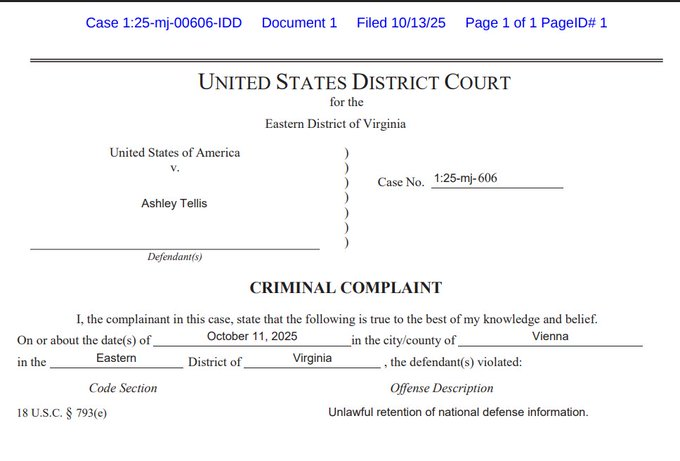The width and height of the screenshot is (680, 461).
Task: Click the 18 U.S.C. § 793(e) code text
Action: click(x=62, y=413)
